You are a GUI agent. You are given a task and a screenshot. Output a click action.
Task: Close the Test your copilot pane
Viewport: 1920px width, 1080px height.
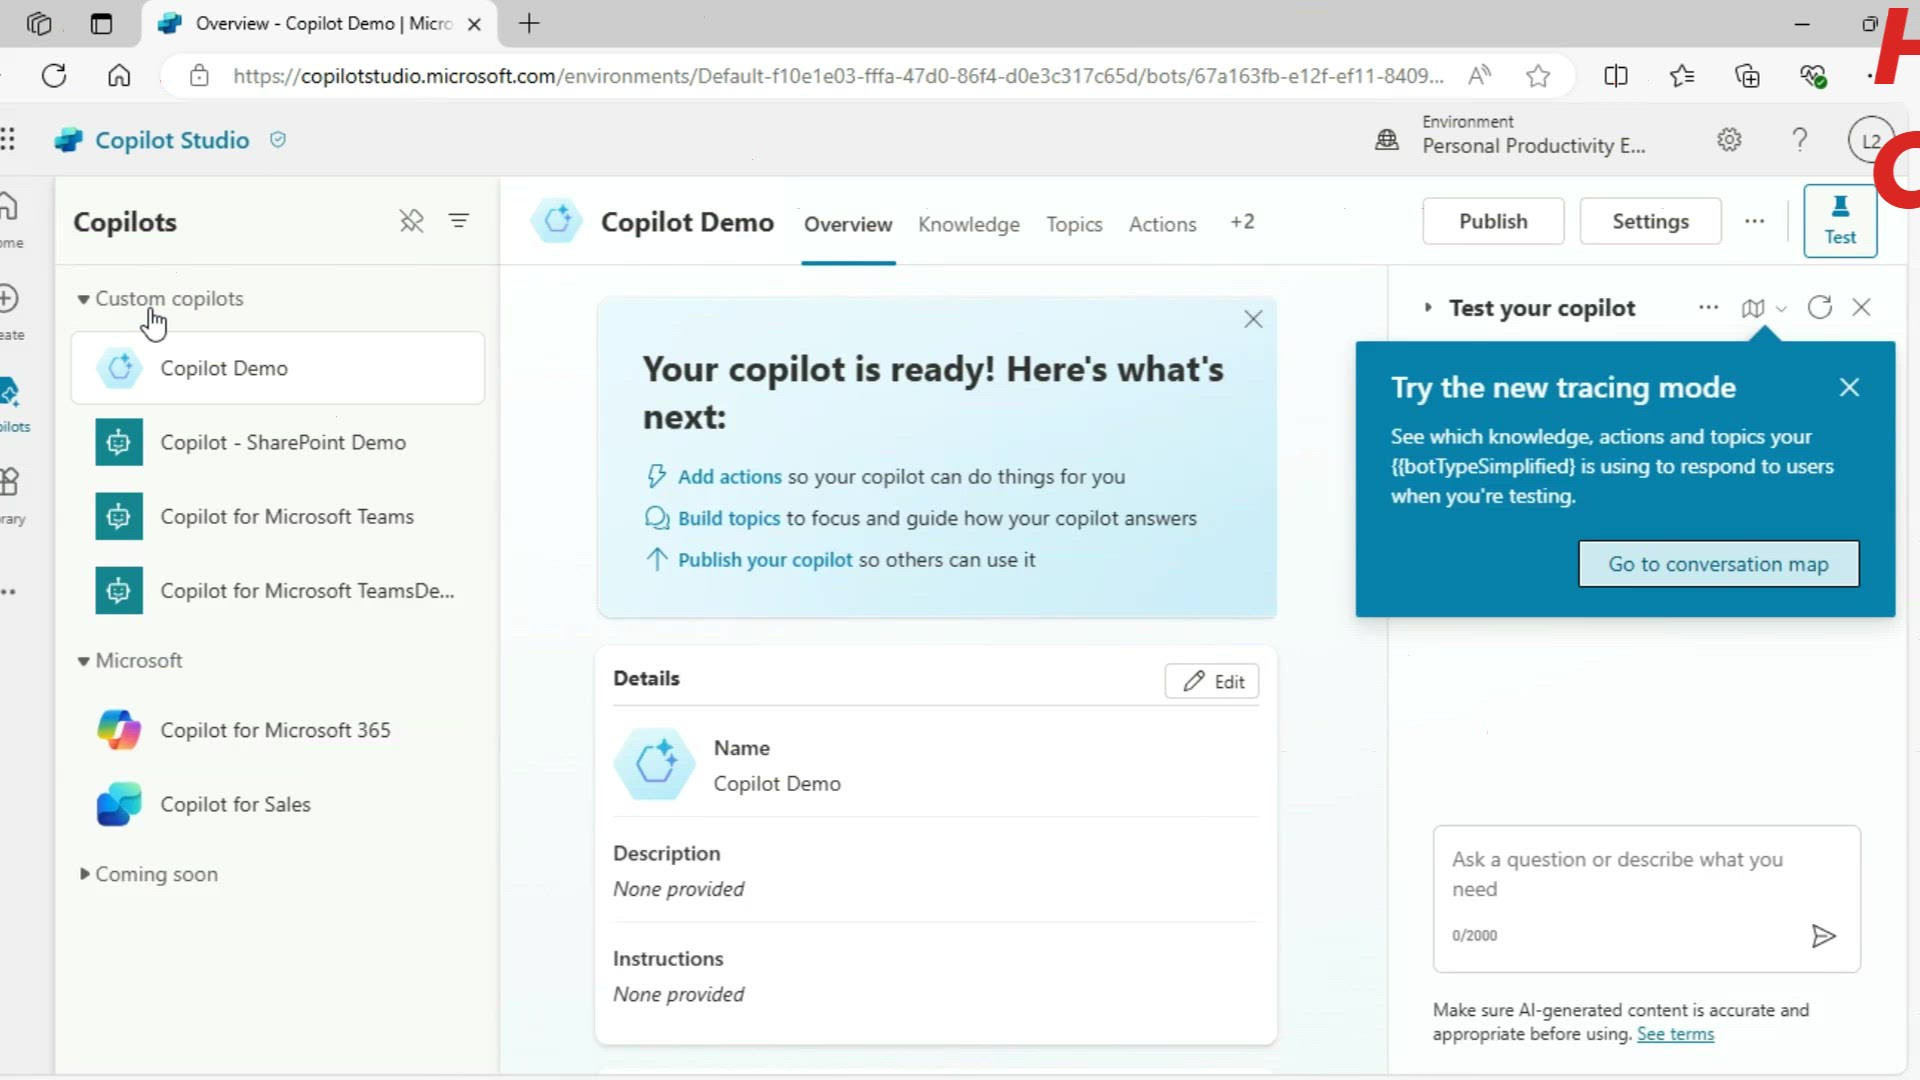click(x=1861, y=307)
